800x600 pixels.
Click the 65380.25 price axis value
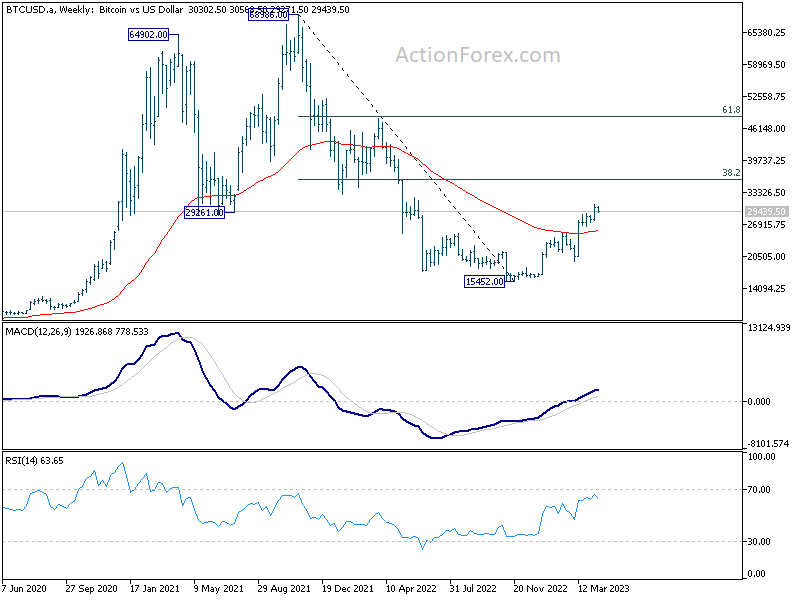click(766, 33)
